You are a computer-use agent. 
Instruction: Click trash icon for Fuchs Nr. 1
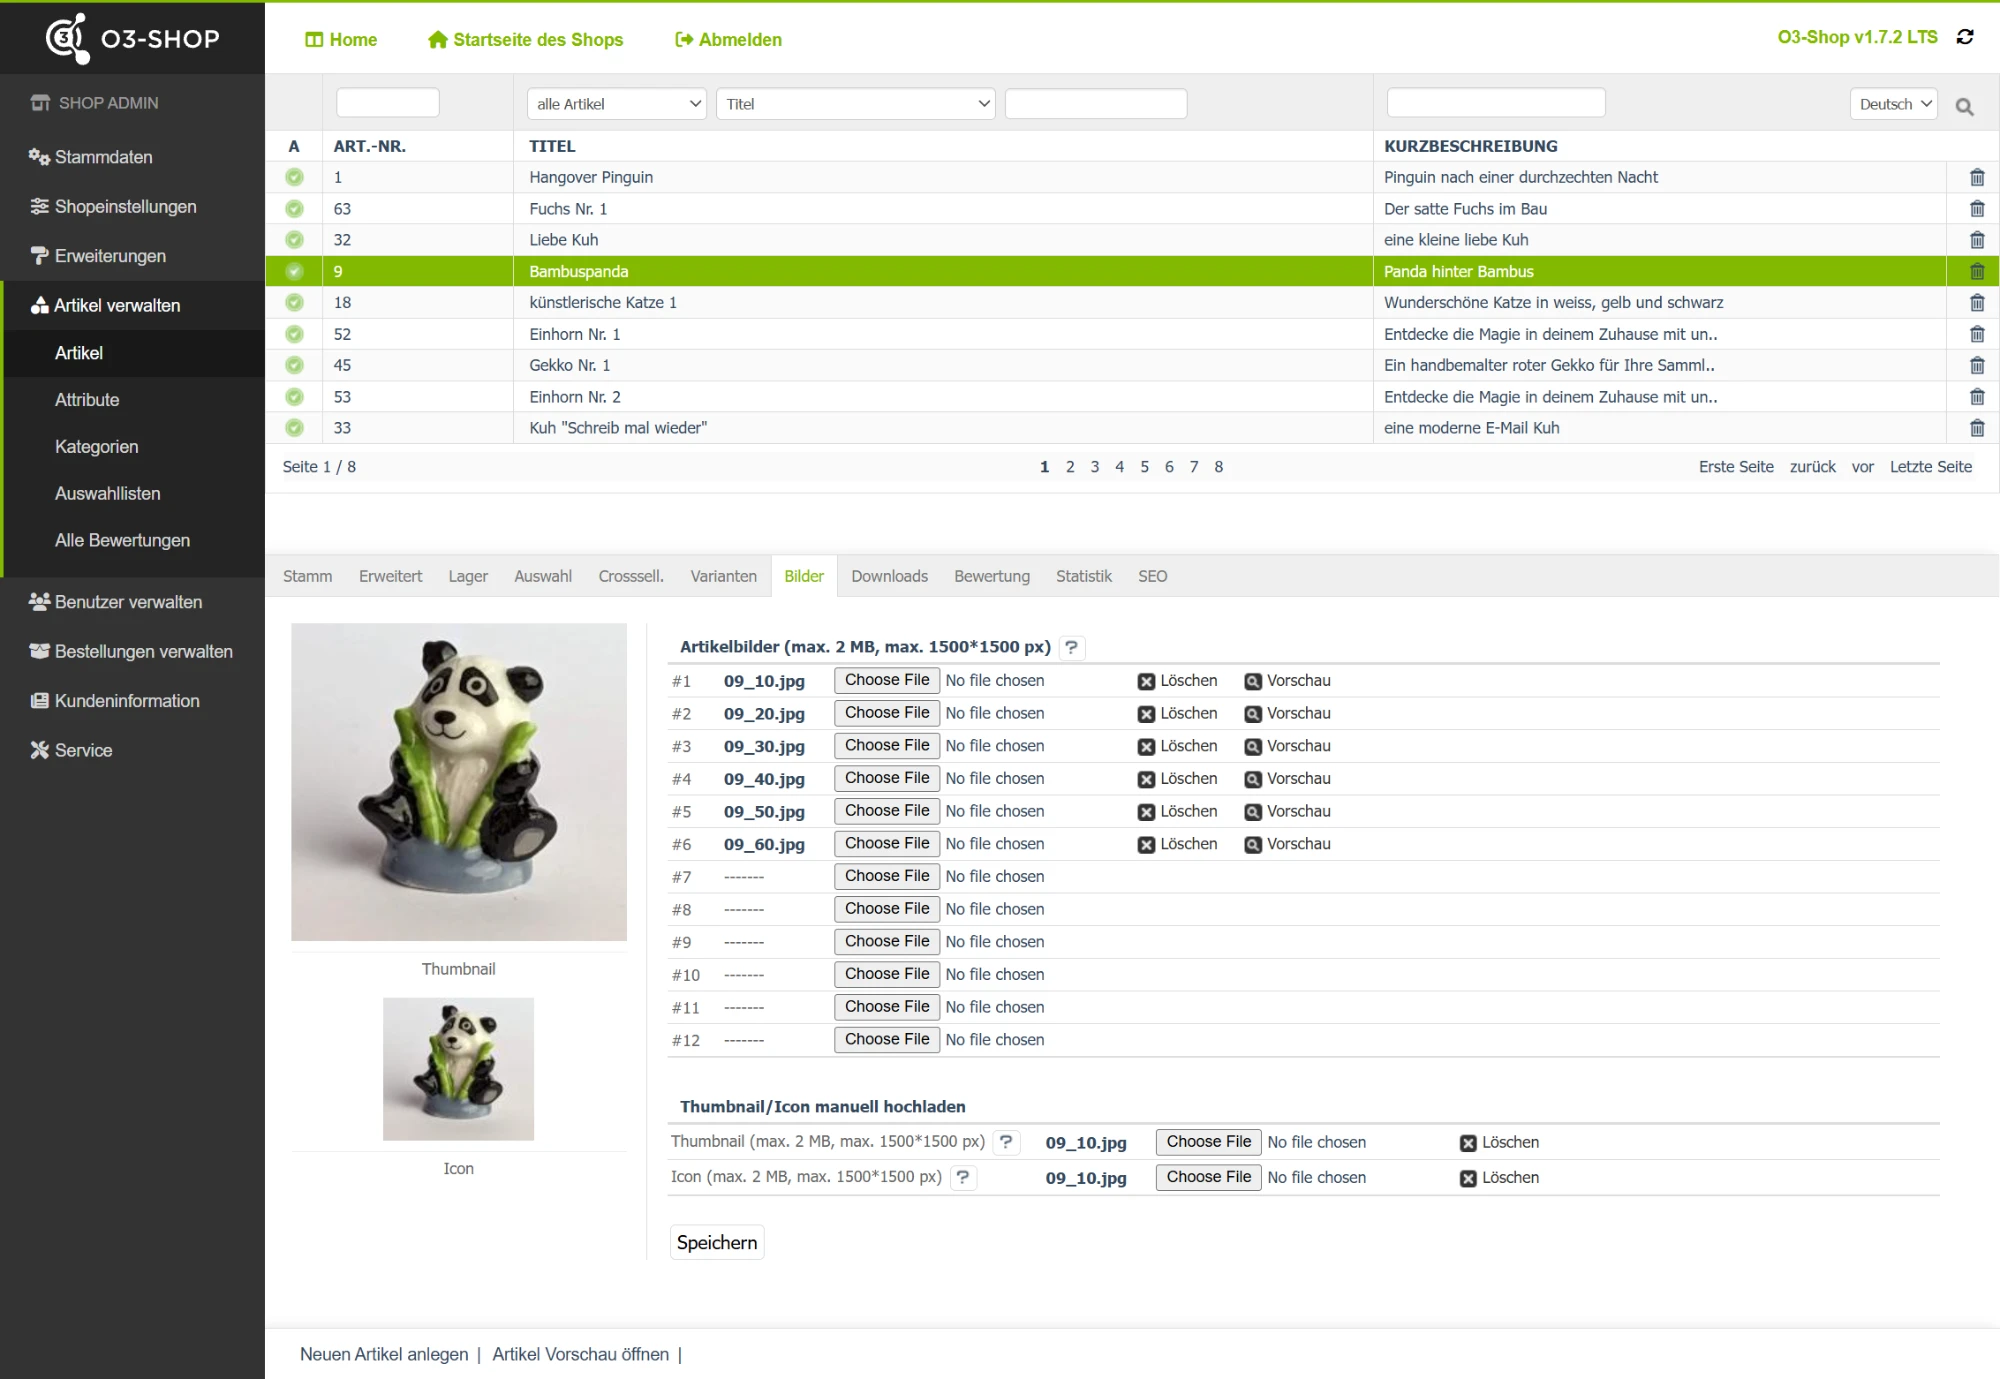1977,209
